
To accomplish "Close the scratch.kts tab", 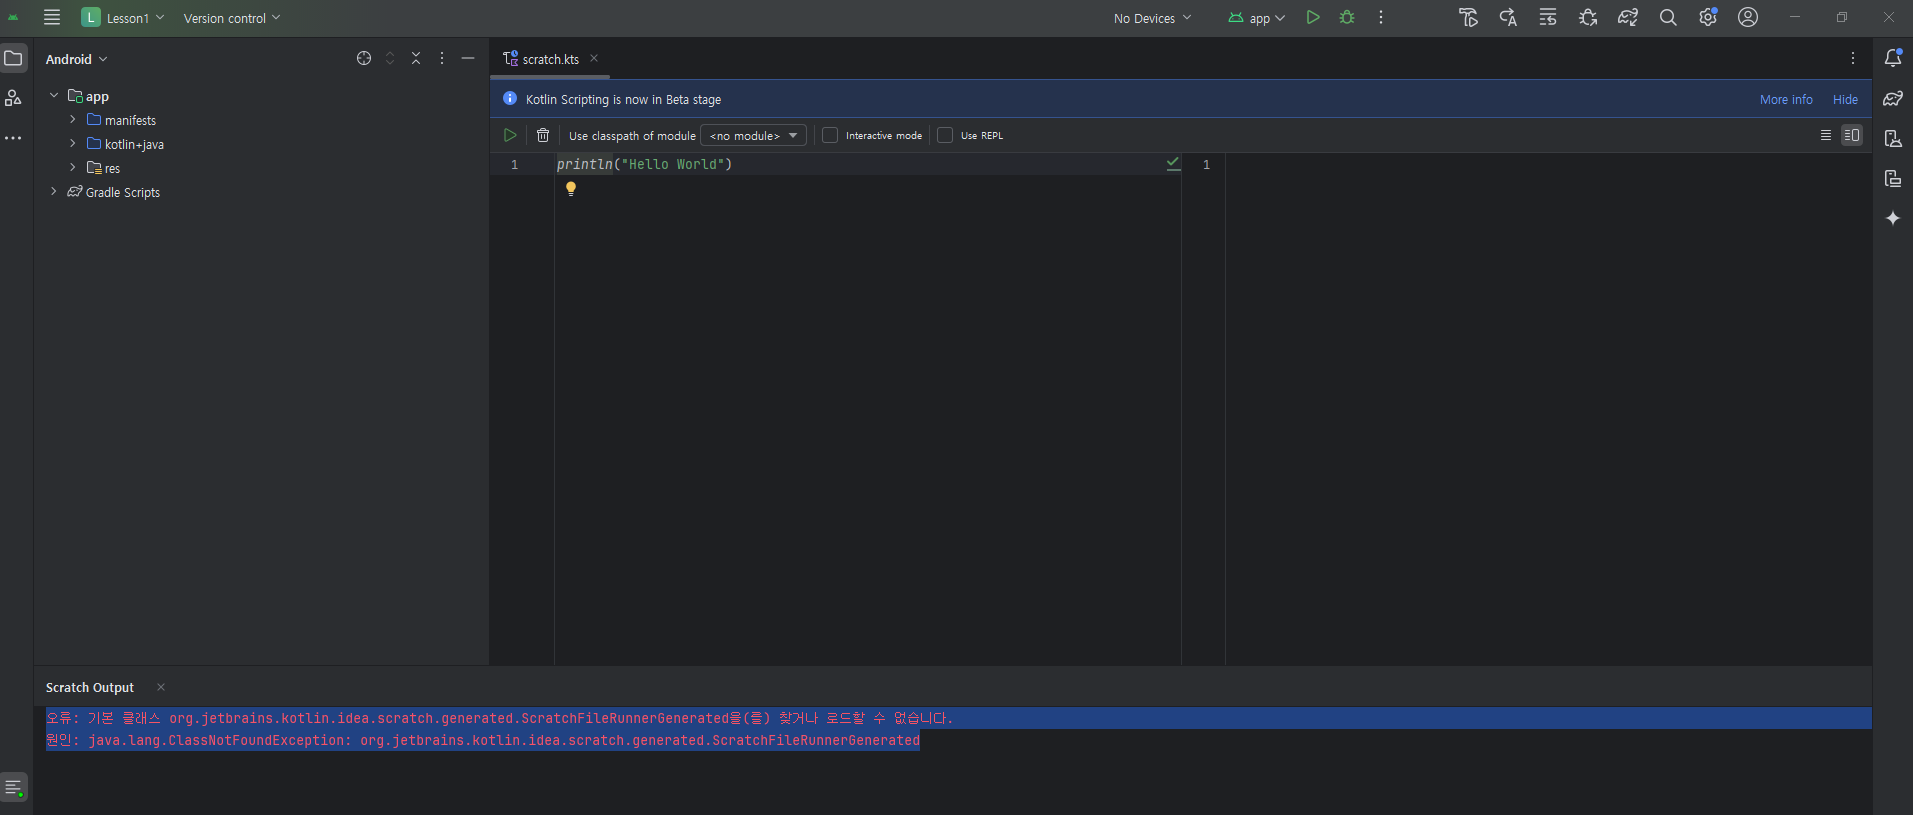I will tap(594, 58).
